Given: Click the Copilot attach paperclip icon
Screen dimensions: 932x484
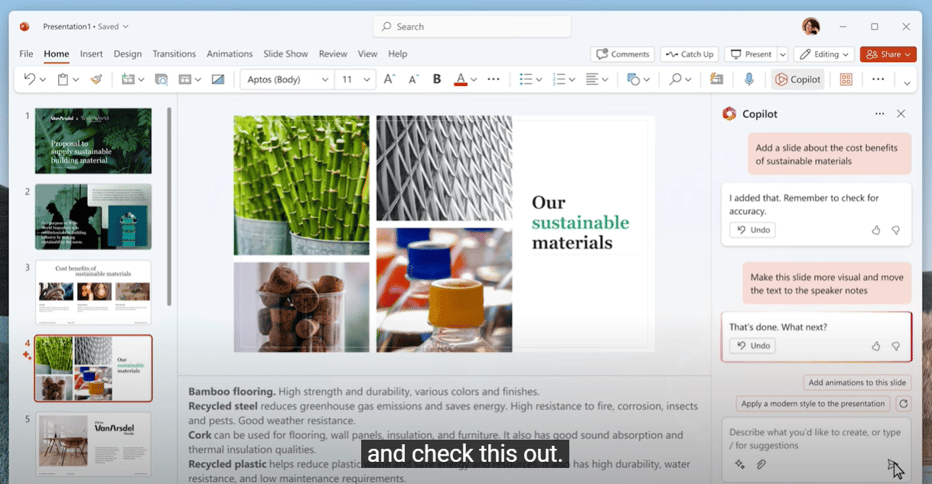Looking at the screenshot, I should point(761,464).
